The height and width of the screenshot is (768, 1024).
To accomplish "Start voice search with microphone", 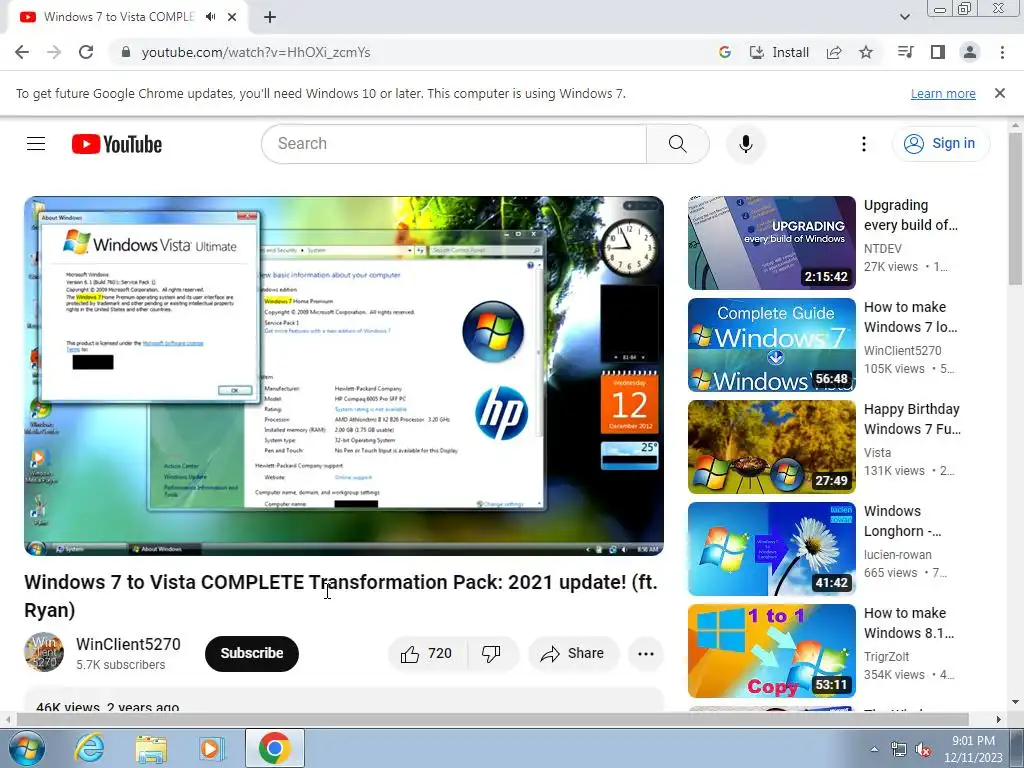I will 745,144.
